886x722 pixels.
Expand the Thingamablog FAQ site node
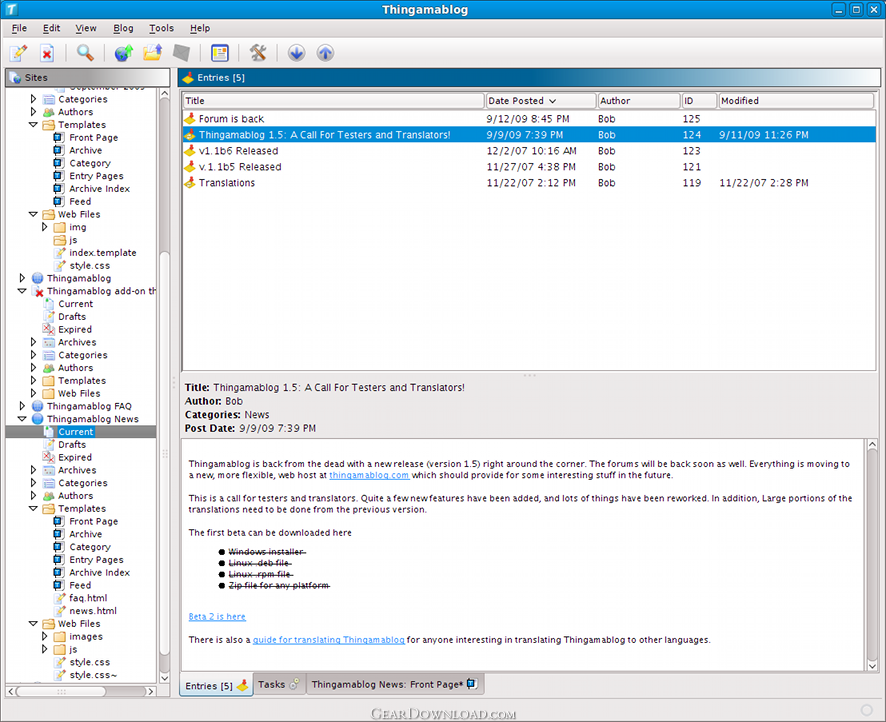click(x=22, y=406)
